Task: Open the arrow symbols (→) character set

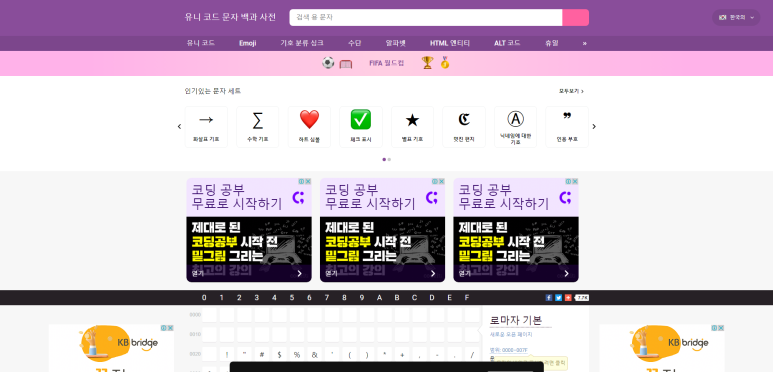Action: coord(206,127)
